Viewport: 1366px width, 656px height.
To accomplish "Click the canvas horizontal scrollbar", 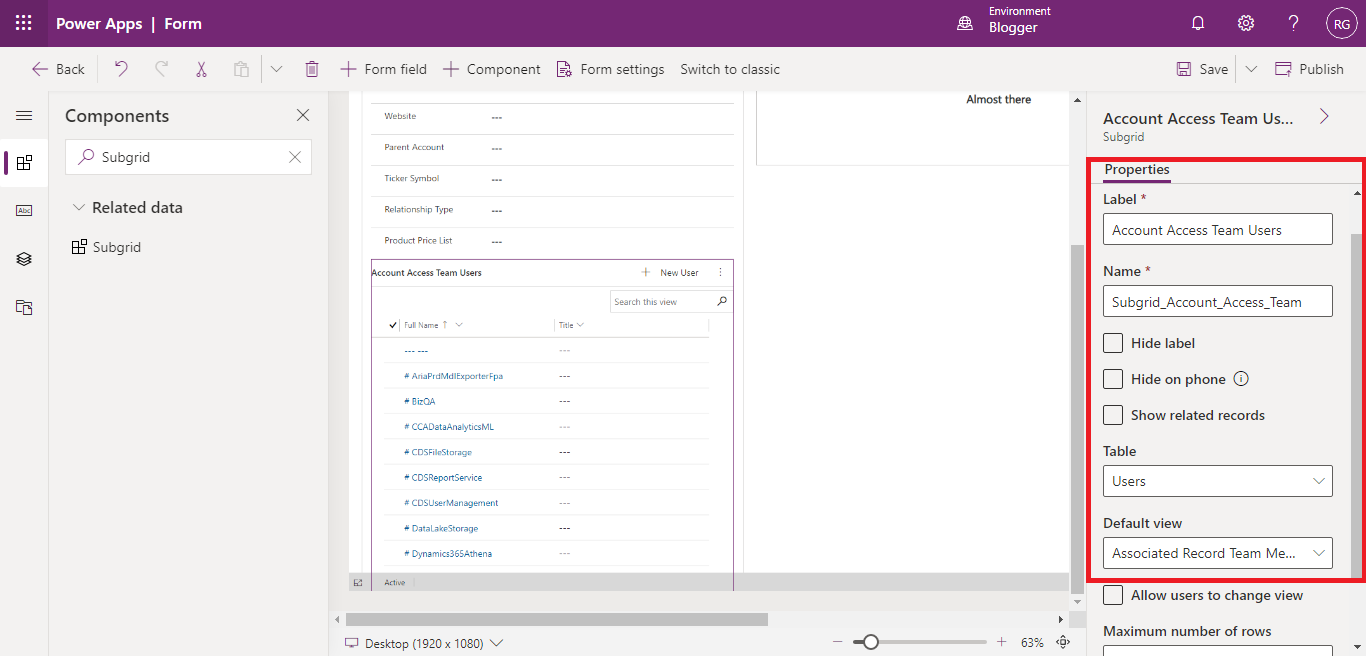I will click(x=557, y=620).
